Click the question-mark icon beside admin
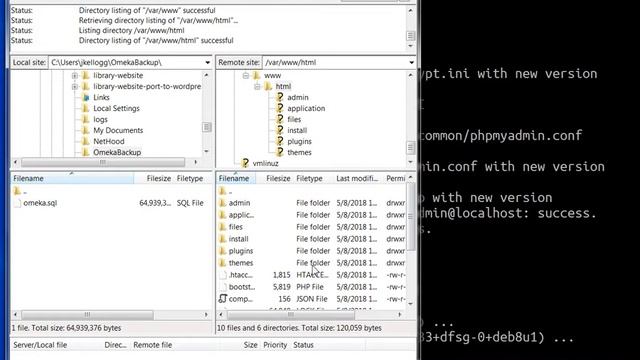This screenshot has width=640, height=360. (x=280, y=97)
